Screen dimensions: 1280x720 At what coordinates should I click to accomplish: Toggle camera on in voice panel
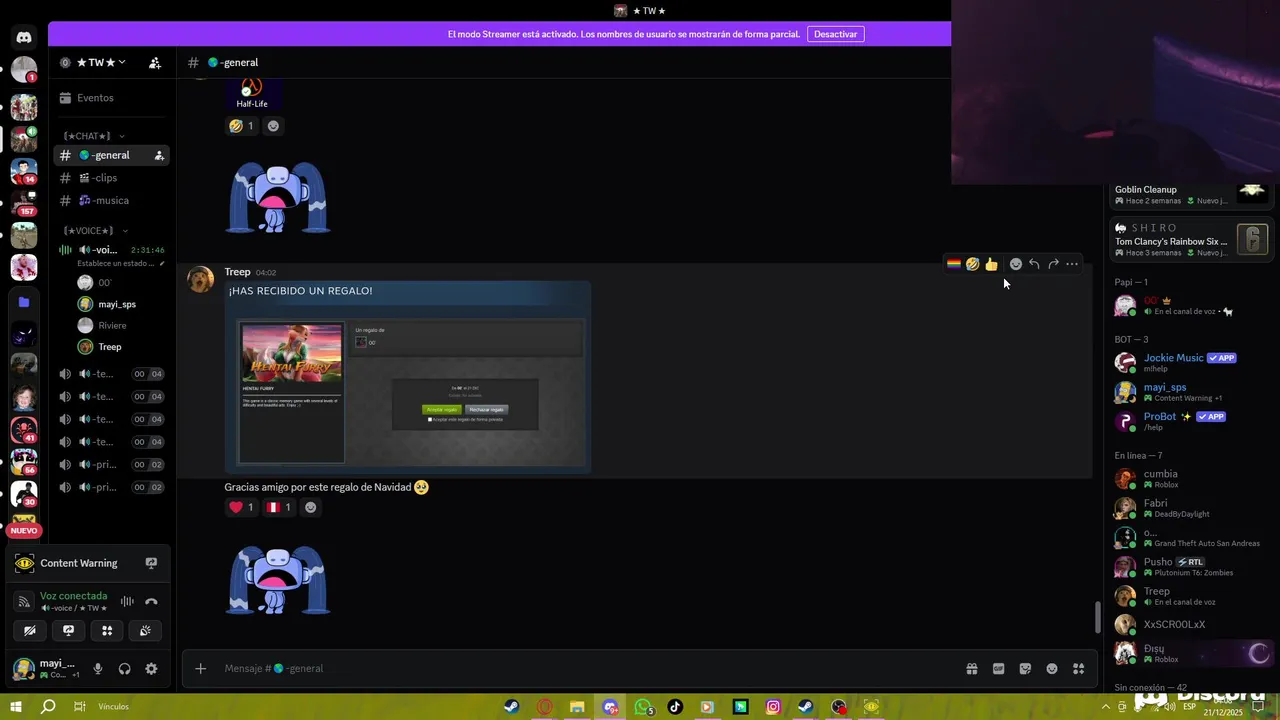click(x=30, y=630)
